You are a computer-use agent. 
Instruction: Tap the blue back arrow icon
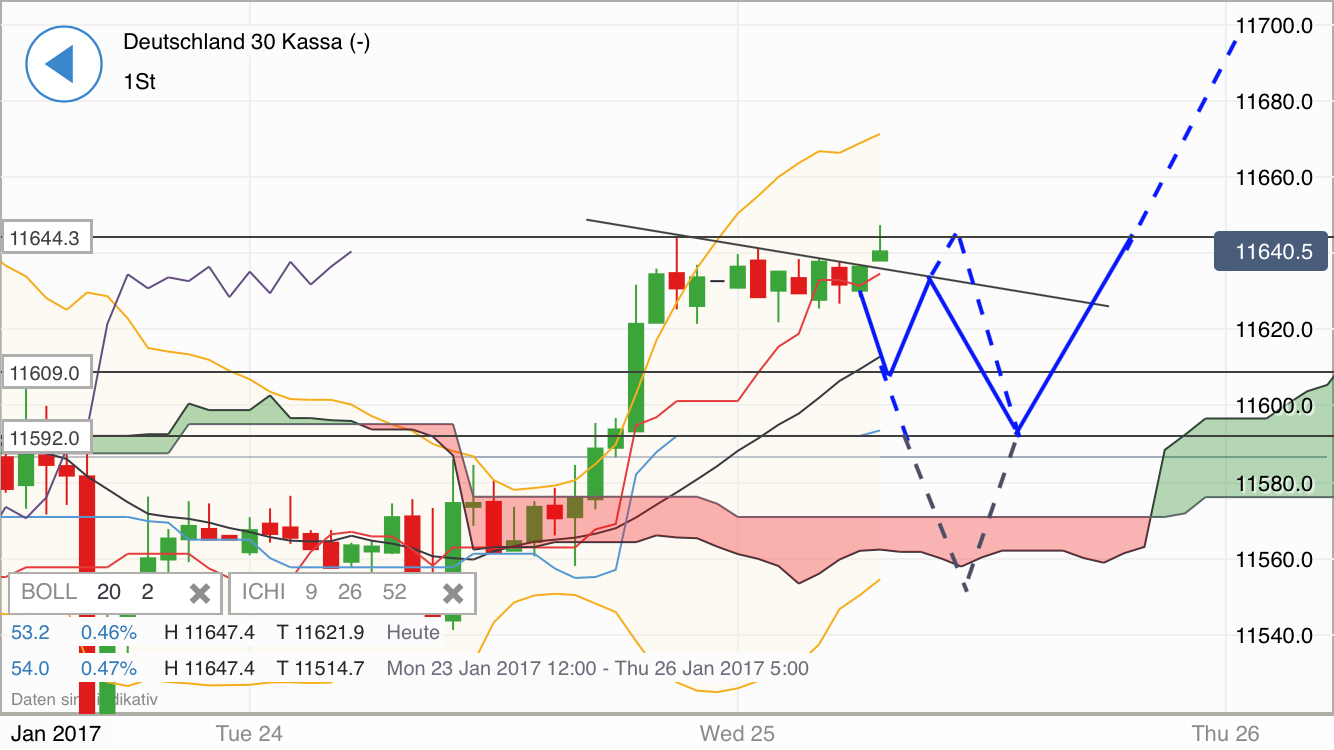(x=63, y=63)
